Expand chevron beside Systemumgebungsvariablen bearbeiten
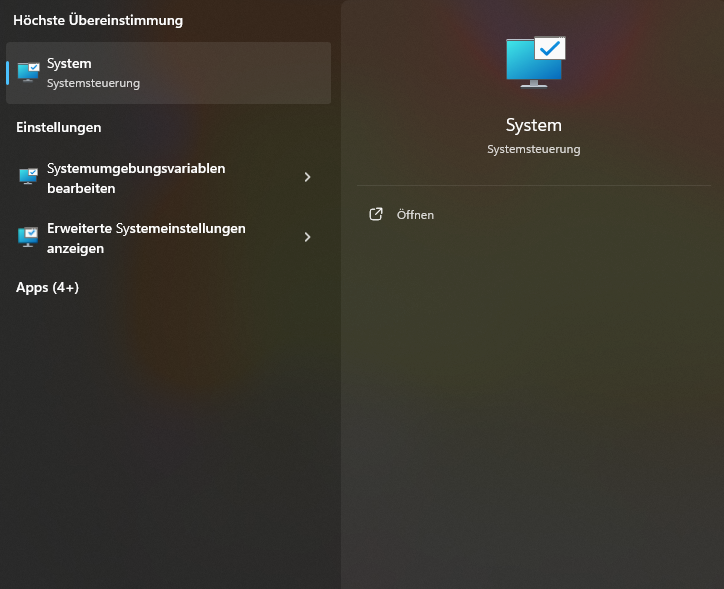724x589 pixels. click(308, 177)
